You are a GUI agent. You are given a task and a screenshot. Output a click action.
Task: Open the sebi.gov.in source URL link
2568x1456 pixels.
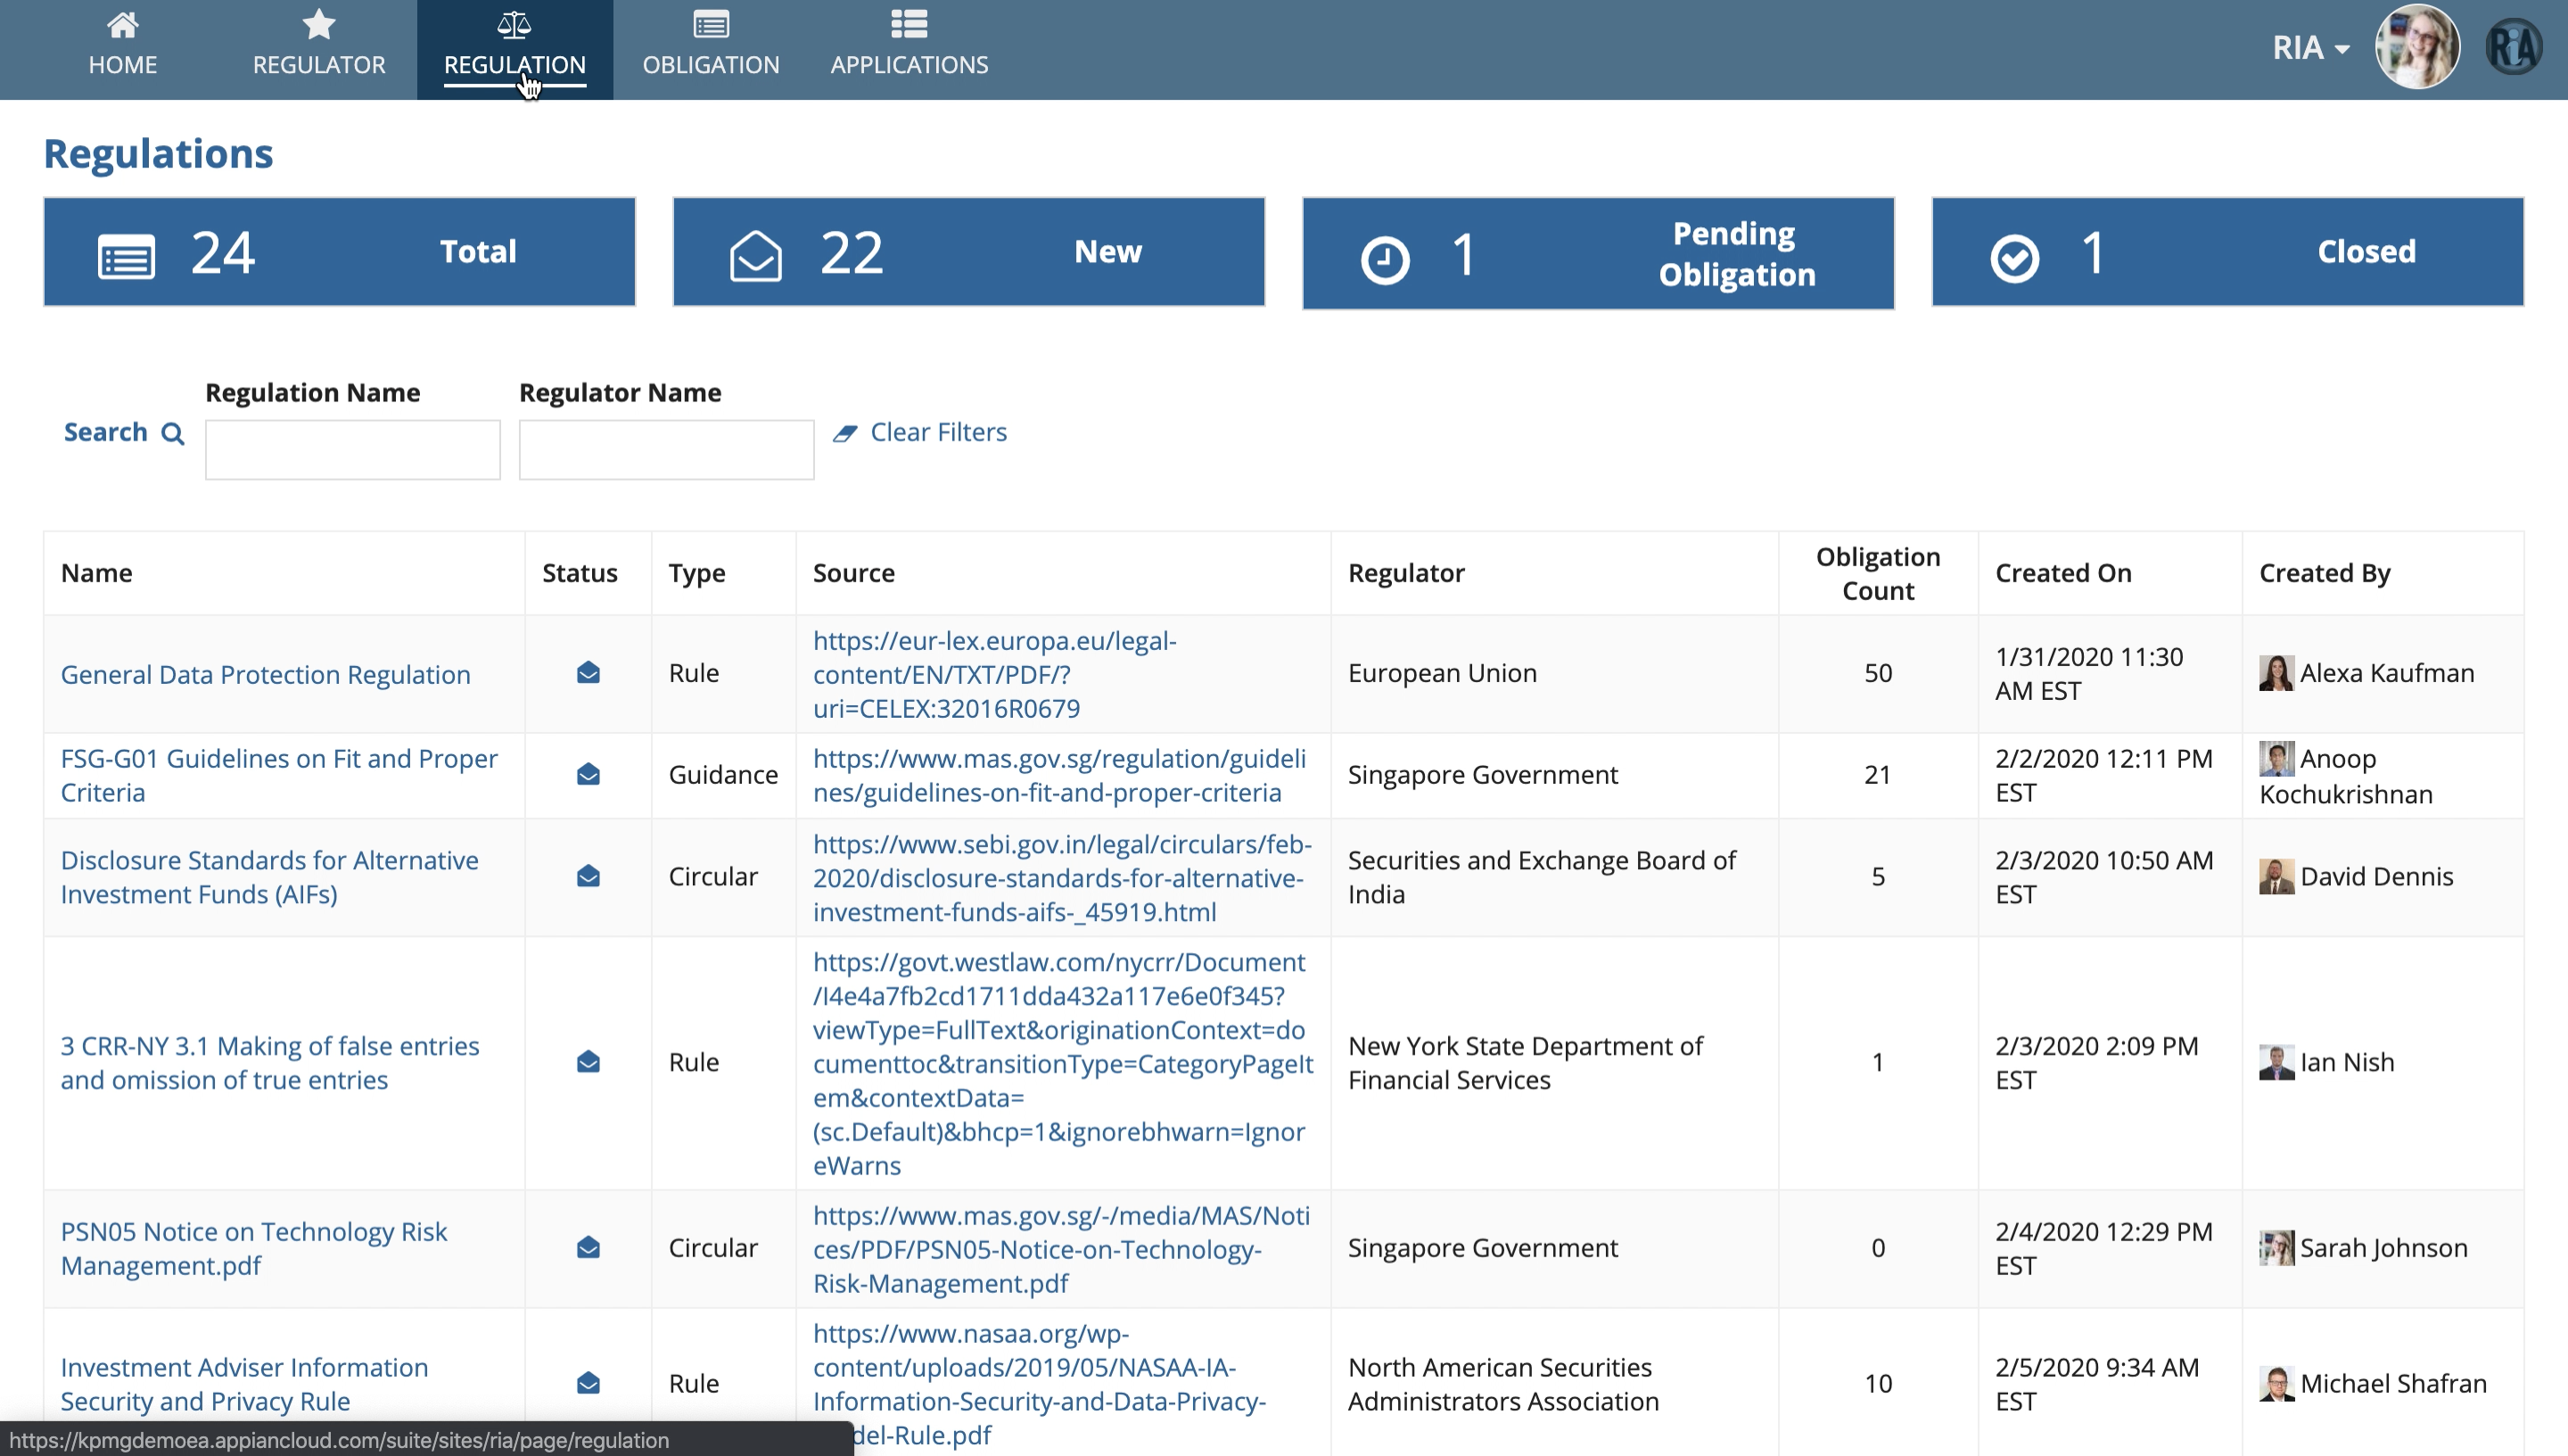click(x=1061, y=877)
